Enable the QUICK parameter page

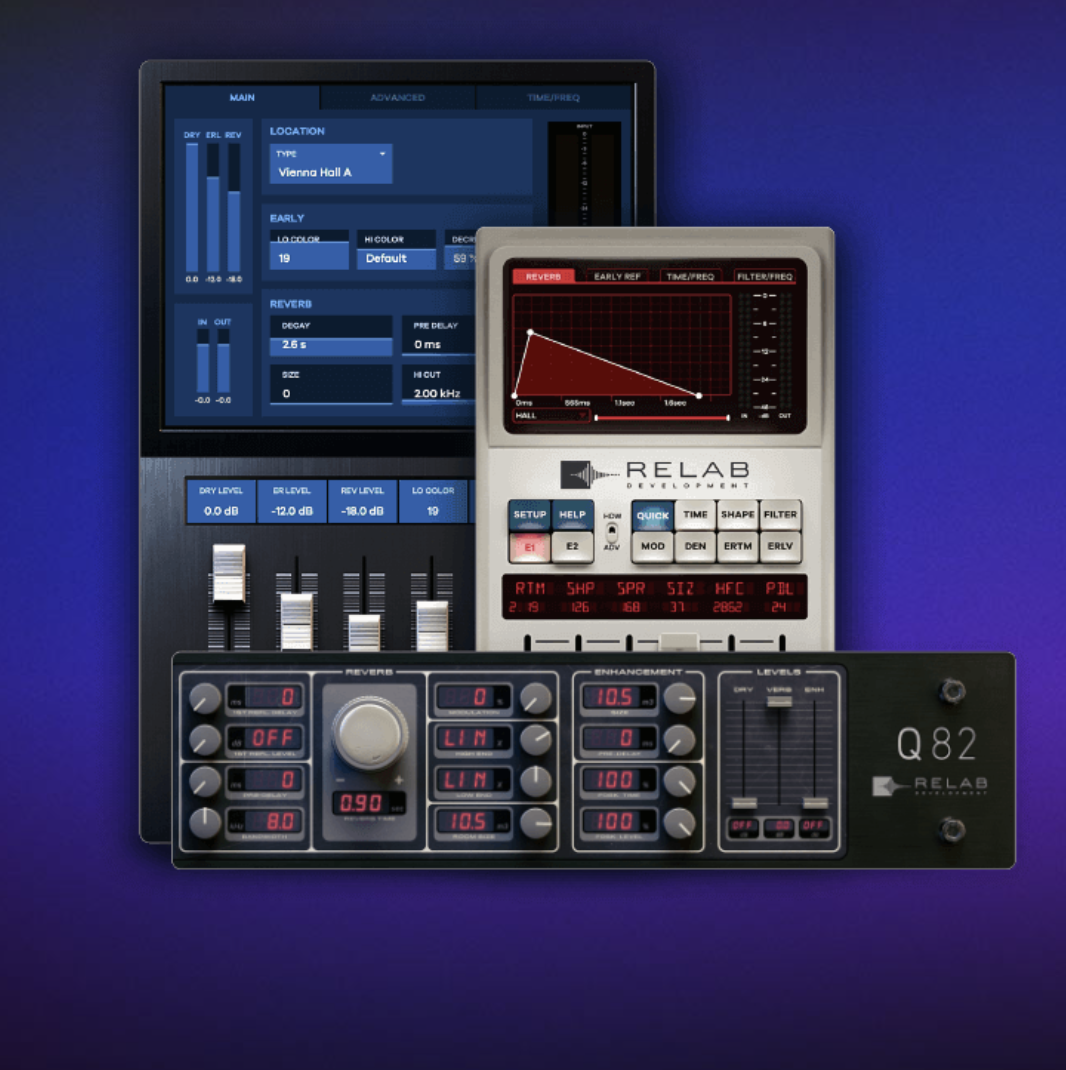(x=652, y=515)
